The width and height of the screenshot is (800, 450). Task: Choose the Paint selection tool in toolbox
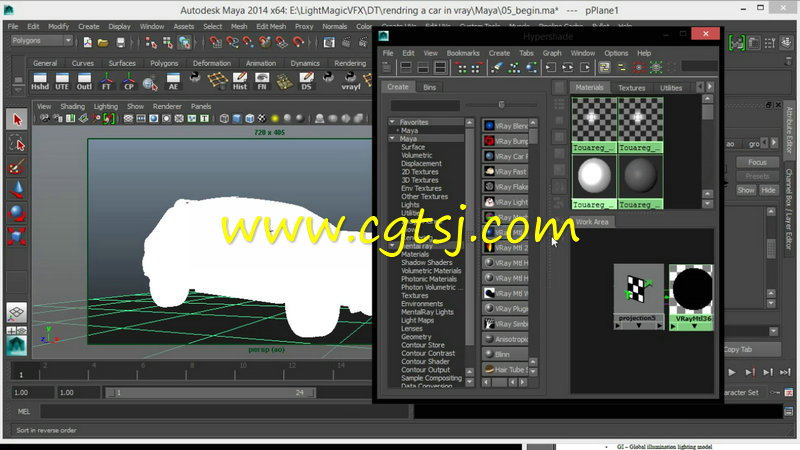(17, 167)
